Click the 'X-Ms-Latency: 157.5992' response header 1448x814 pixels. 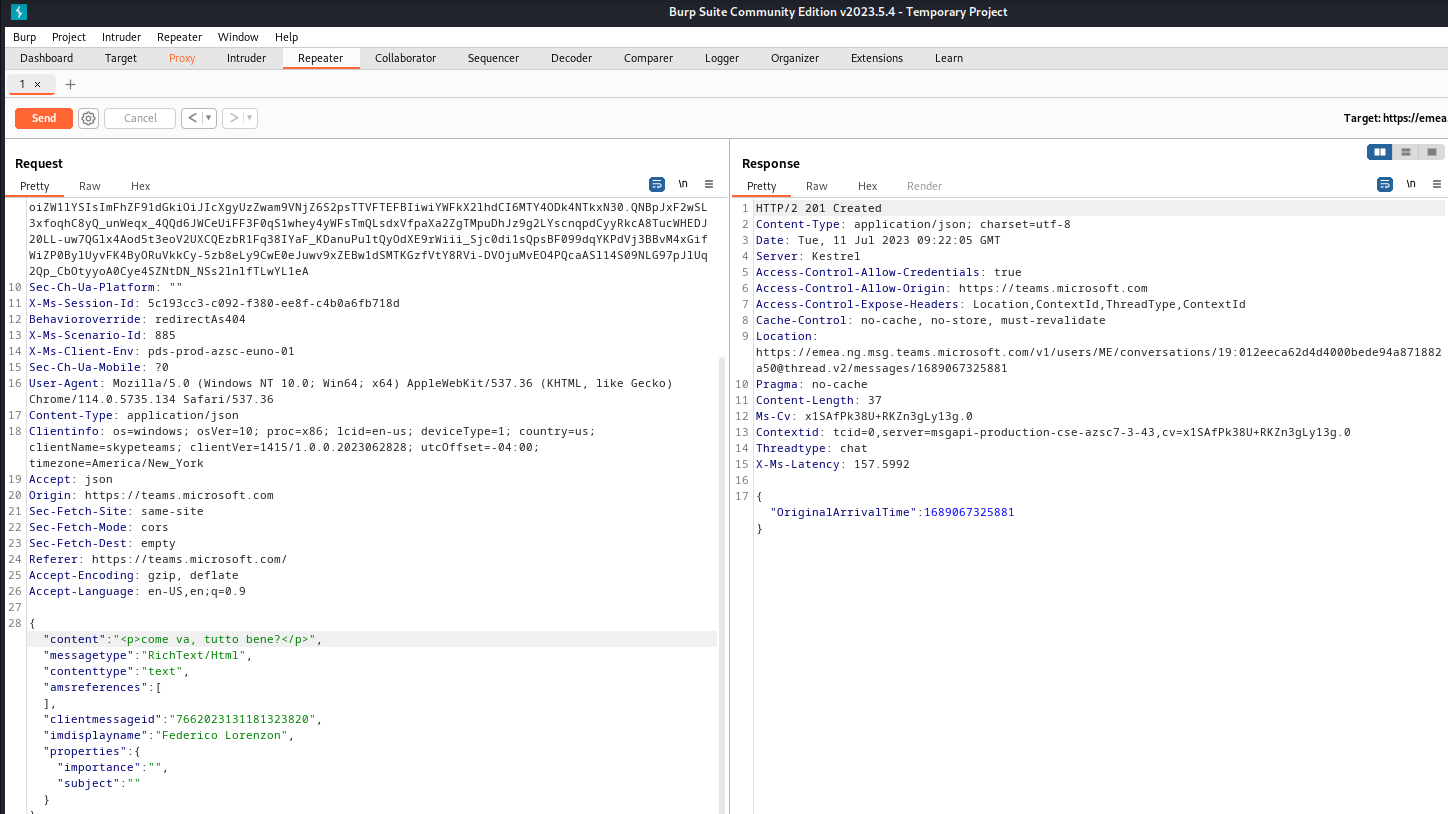point(832,464)
